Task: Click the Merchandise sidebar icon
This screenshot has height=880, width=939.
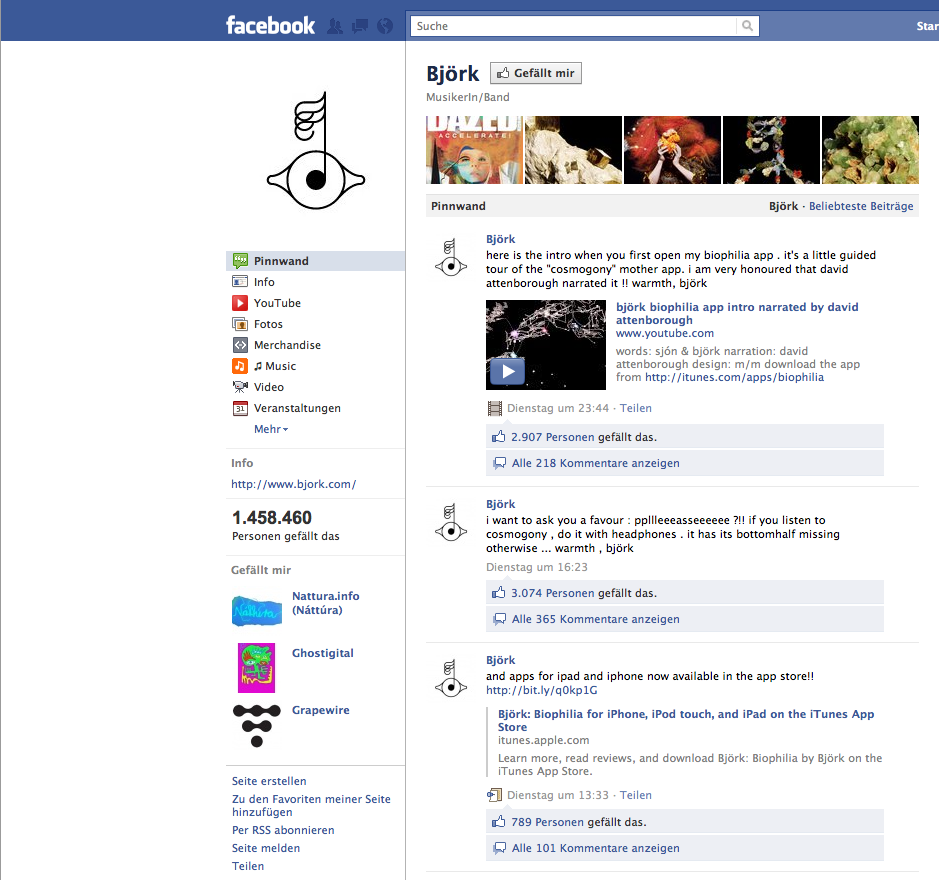Action: coord(240,345)
